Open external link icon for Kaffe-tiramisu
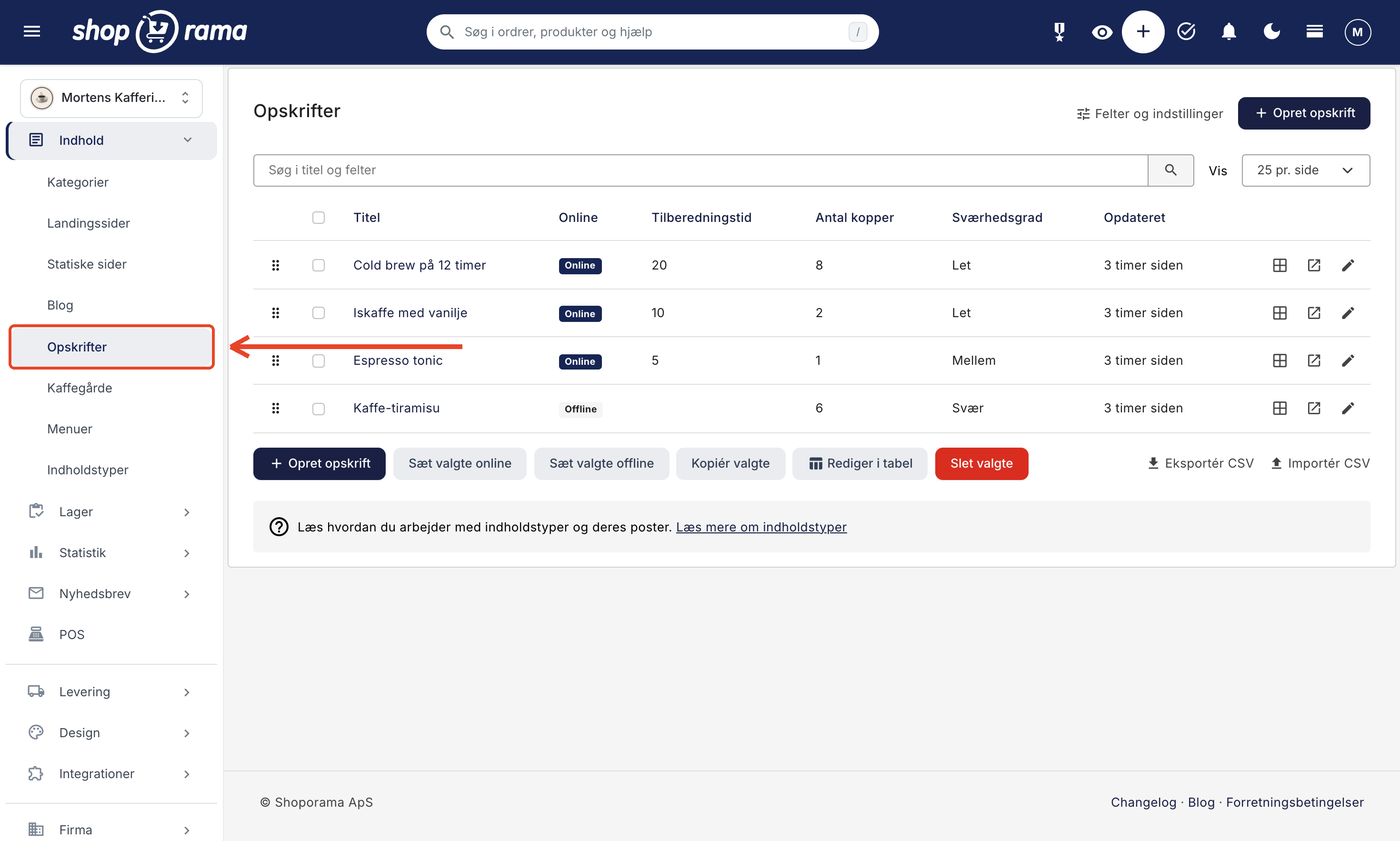1400x841 pixels. point(1314,408)
